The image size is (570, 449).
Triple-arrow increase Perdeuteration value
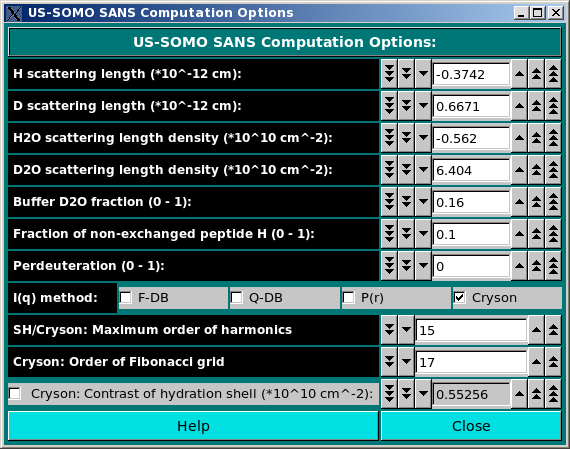click(553, 266)
